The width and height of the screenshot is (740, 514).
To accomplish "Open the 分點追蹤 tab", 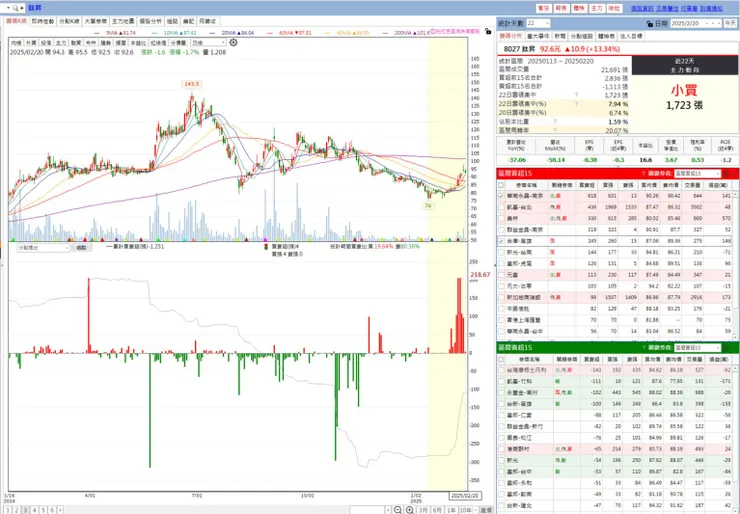I will pos(581,36).
